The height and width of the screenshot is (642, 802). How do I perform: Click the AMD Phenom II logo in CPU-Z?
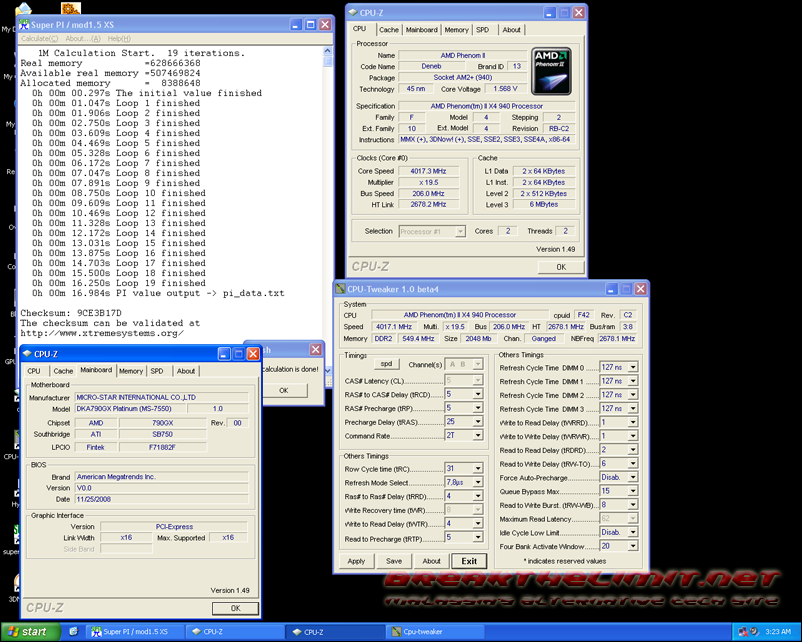pos(551,71)
